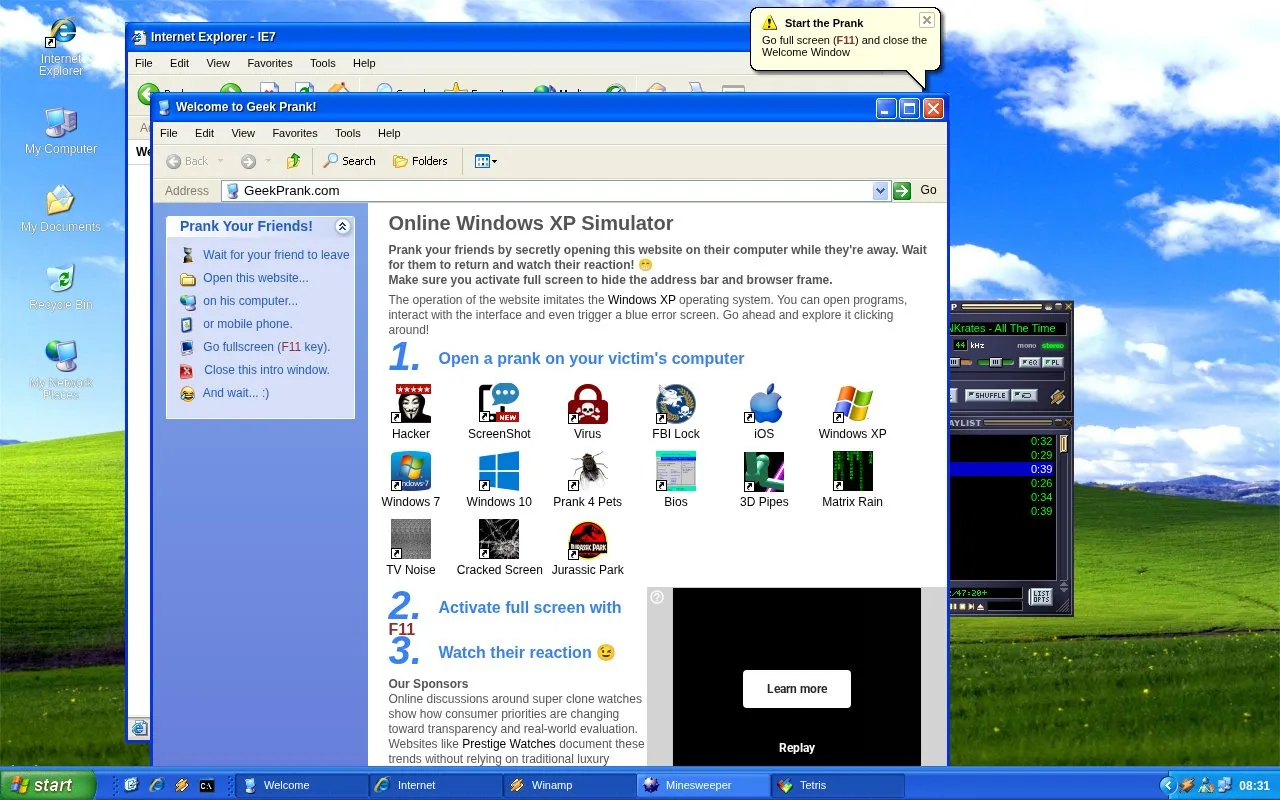Screen dimensions: 1280x800
Task: Open My Network Places desktop icon
Action: click(x=61, y=370)
